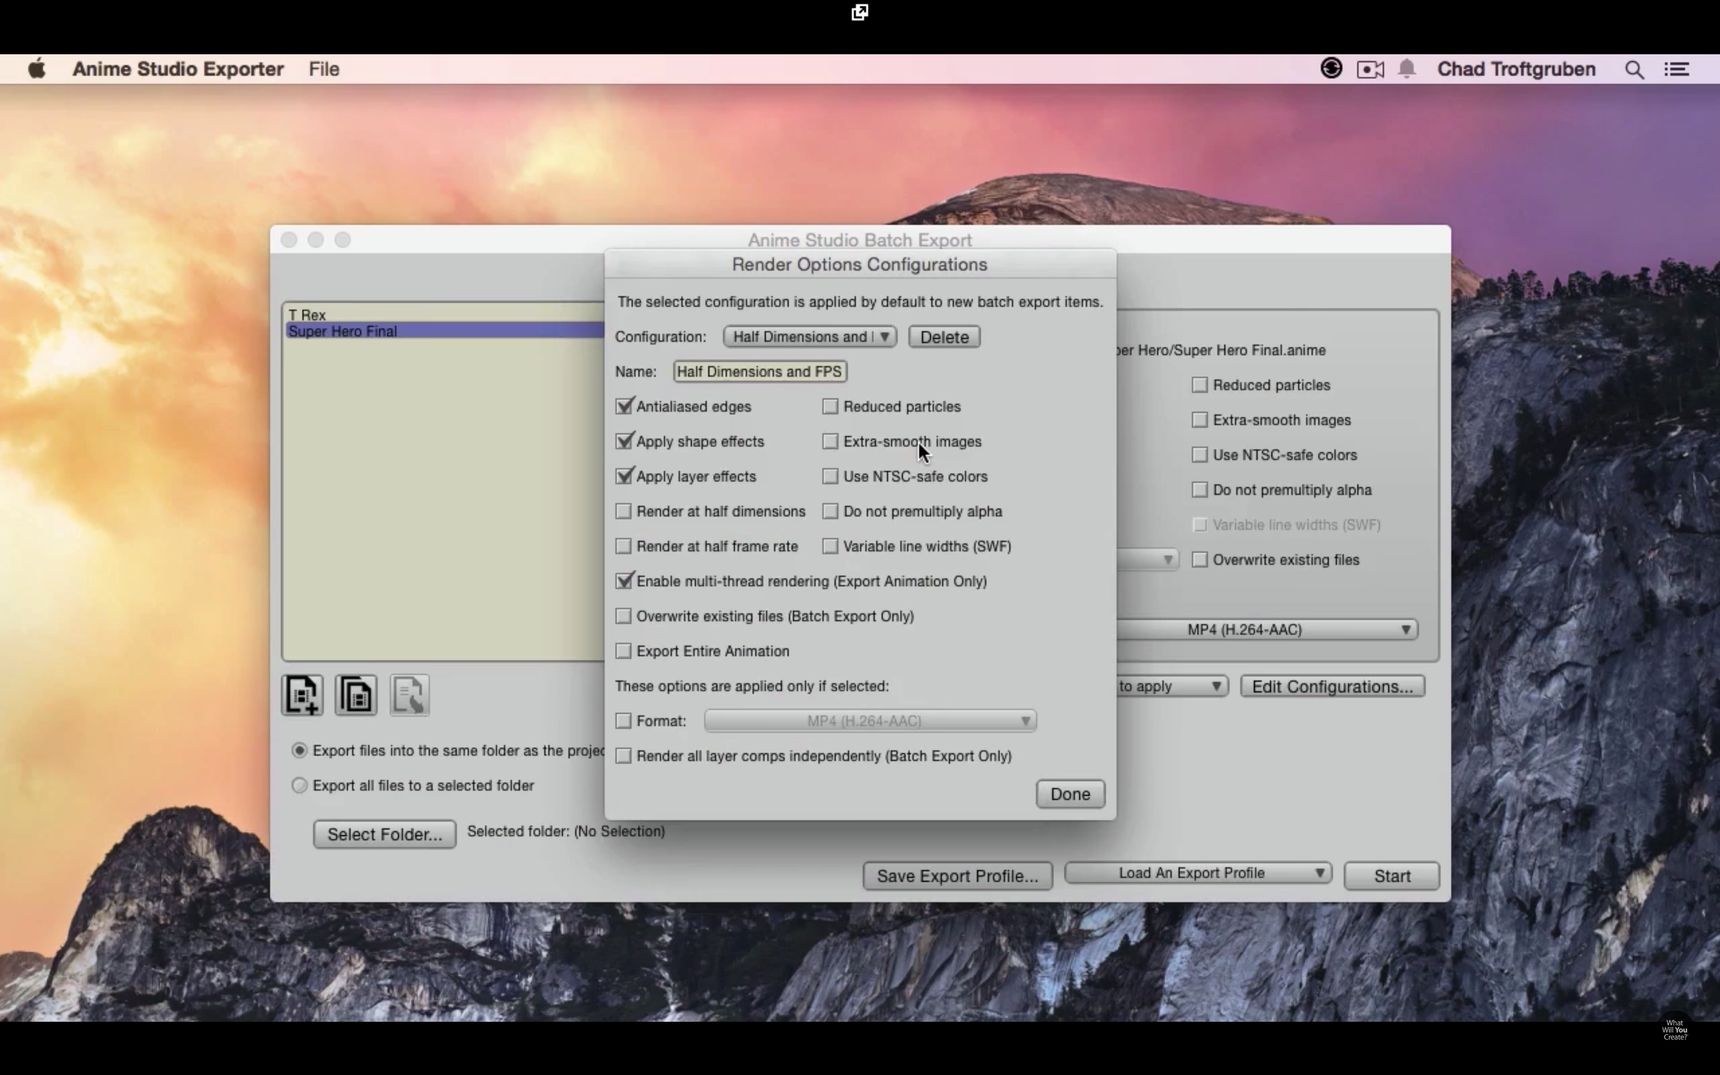This screenshot has height=1075, width=1720.
Task: Open Spotlight search in menu bar
Action: 1634,69
